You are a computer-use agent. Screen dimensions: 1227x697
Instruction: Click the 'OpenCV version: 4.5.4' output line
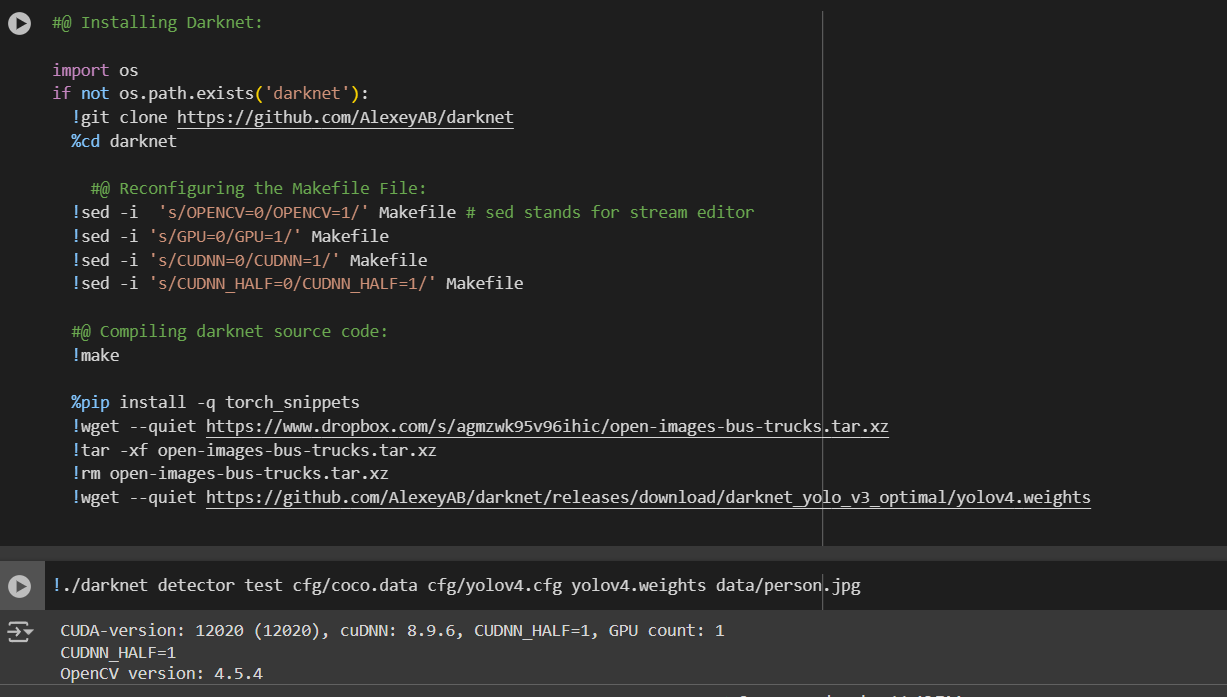(161, 674)
